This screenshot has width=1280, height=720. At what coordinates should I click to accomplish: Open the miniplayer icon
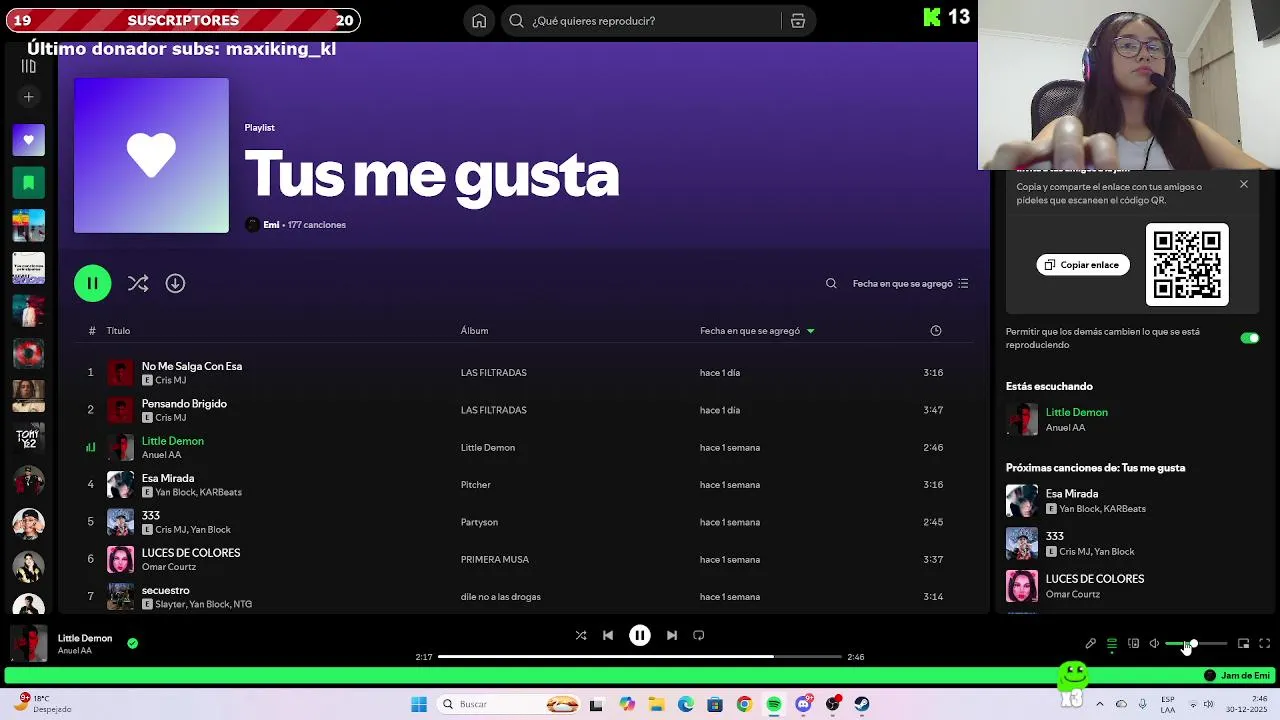click(x=1244, y=644)
